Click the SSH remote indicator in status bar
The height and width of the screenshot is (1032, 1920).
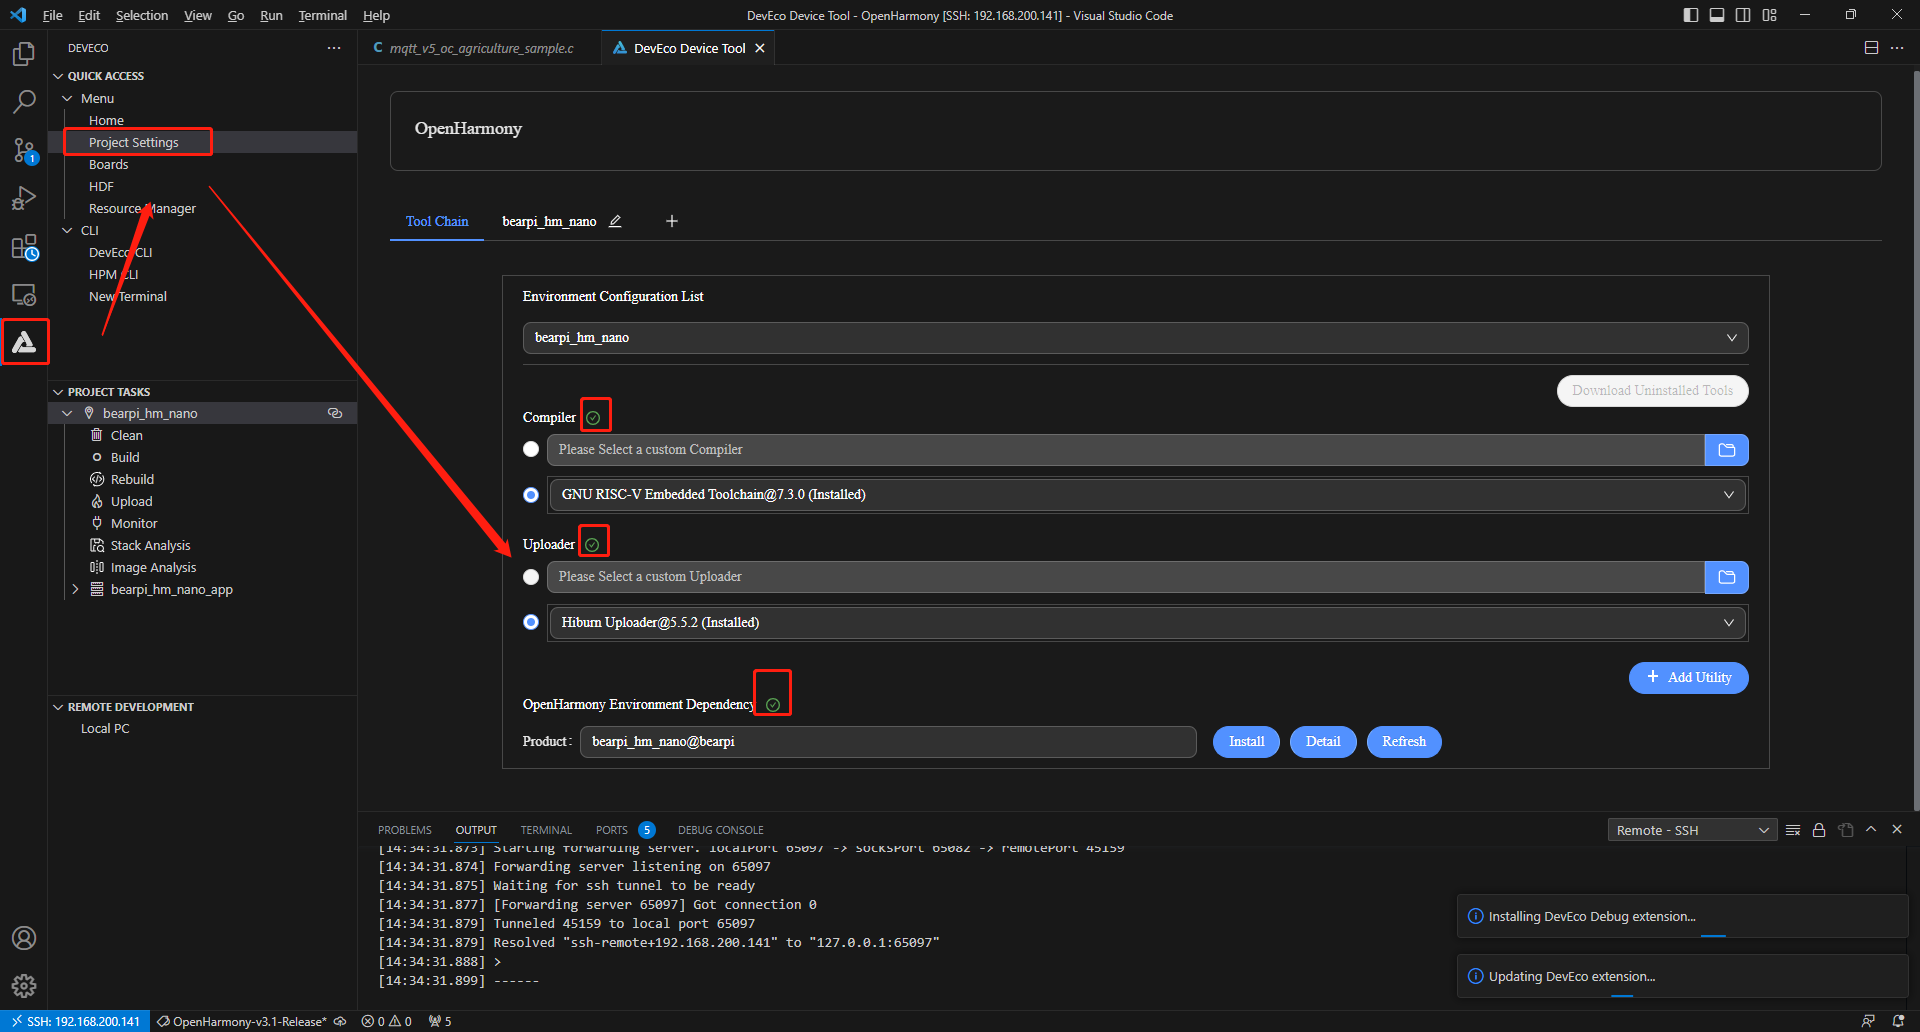click(x=76, y=1021)
